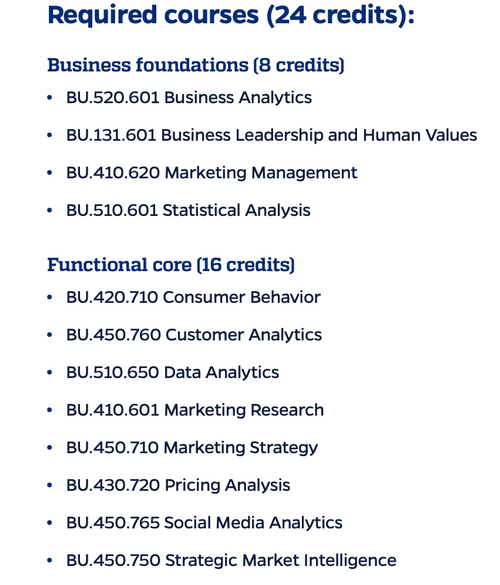Viewport: 500px width, 585px height.
Task: Click the BU.510.650 Data Analytics item
Action: pyautogui.click(x=172, y=373)
